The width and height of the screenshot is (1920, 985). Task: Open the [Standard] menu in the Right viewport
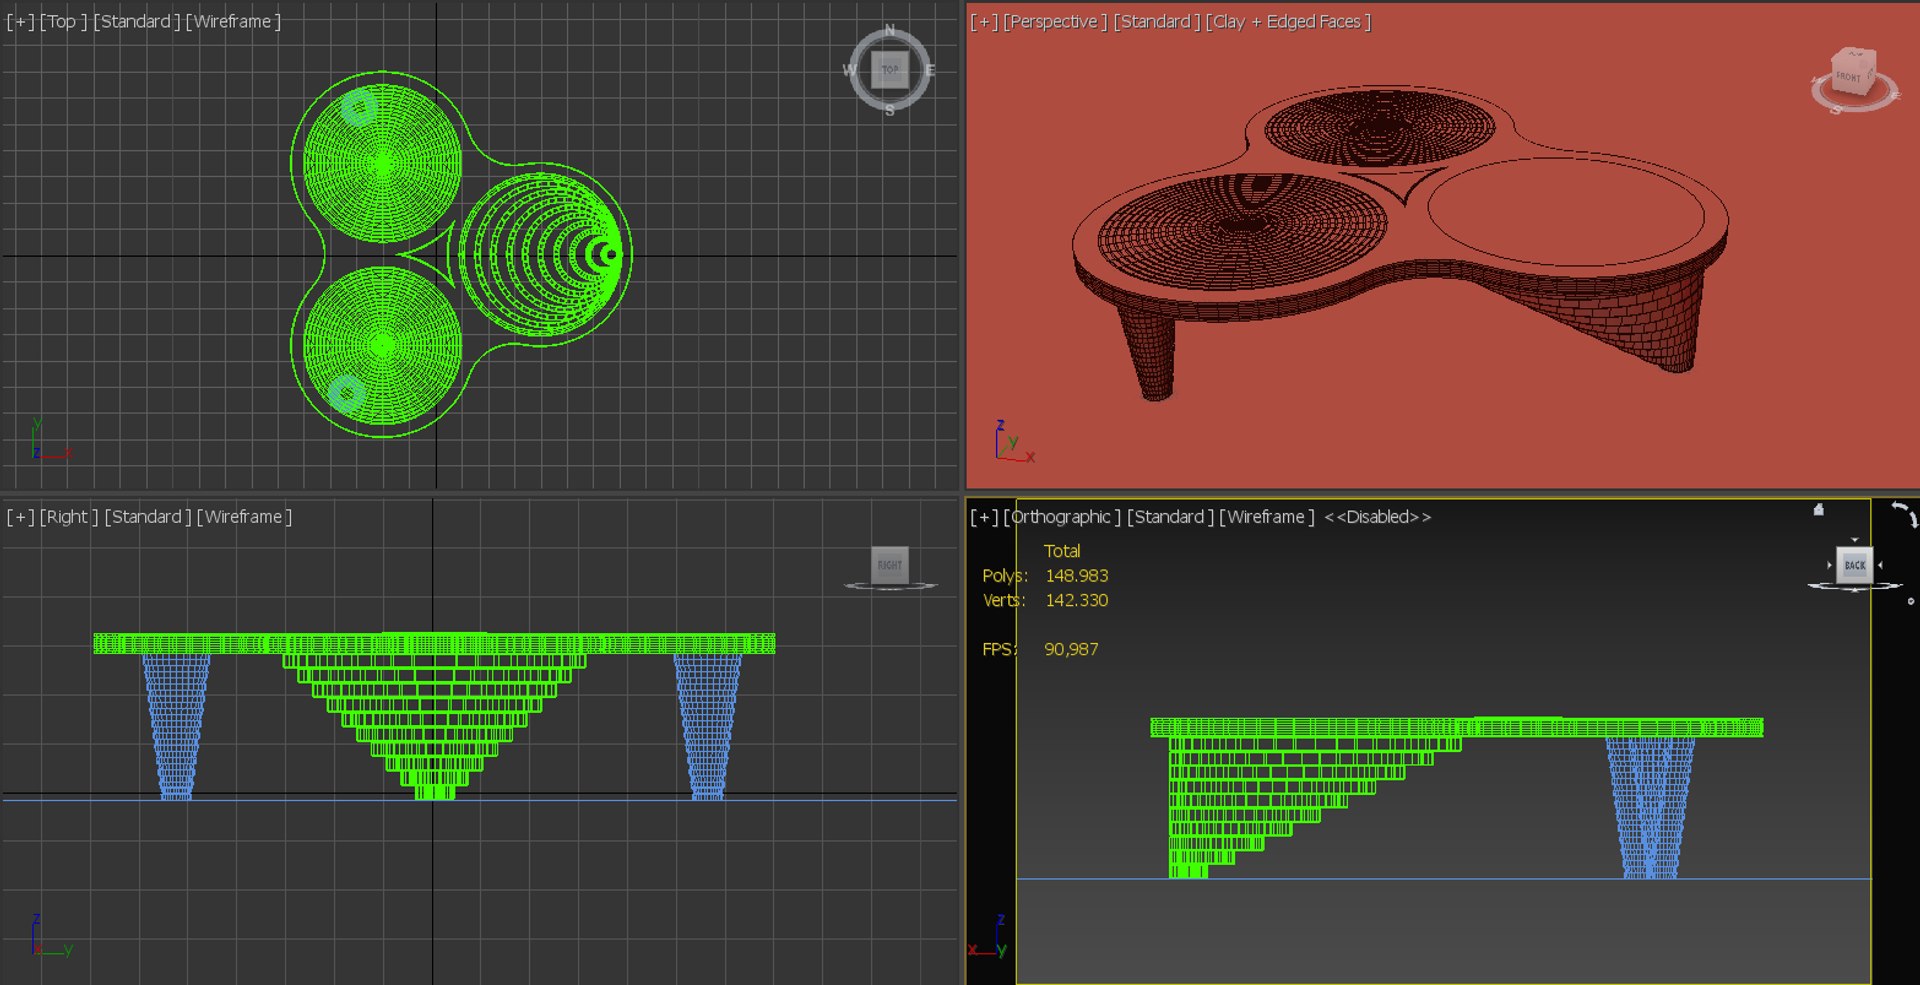[x=148, y=517]
